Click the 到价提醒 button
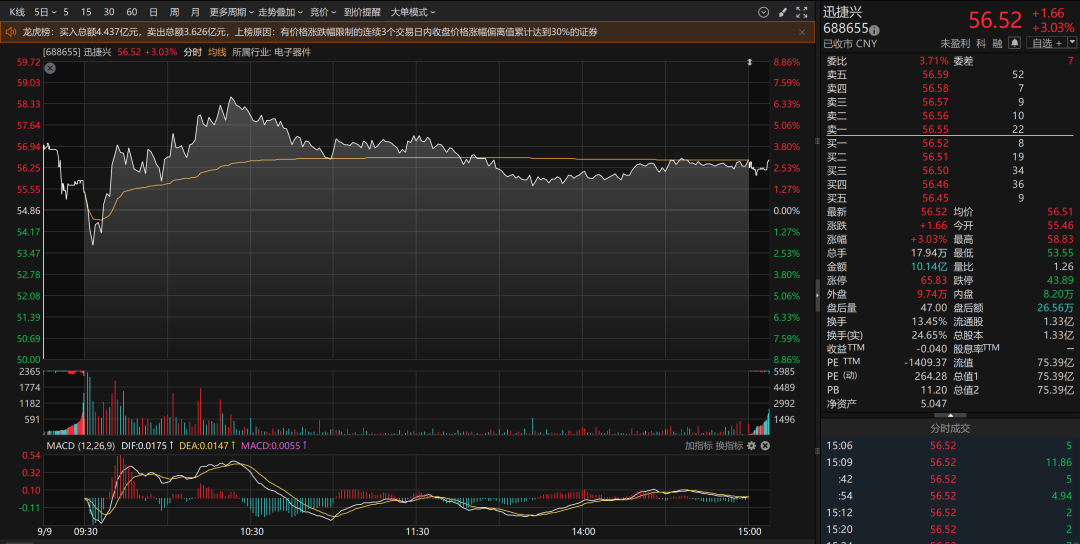1080x544 pixels. click(x=362, y=12)
